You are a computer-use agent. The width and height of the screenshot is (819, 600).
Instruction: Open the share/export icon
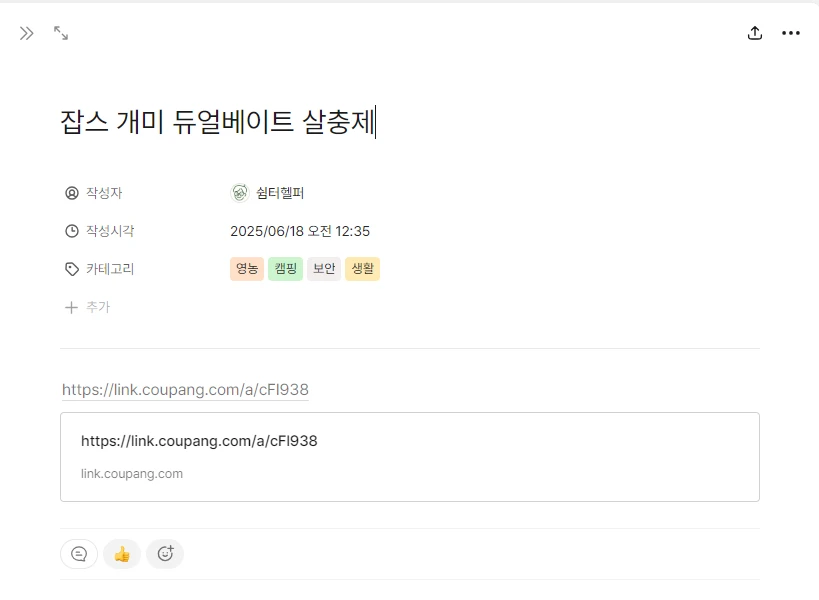[x=755, y=33]
